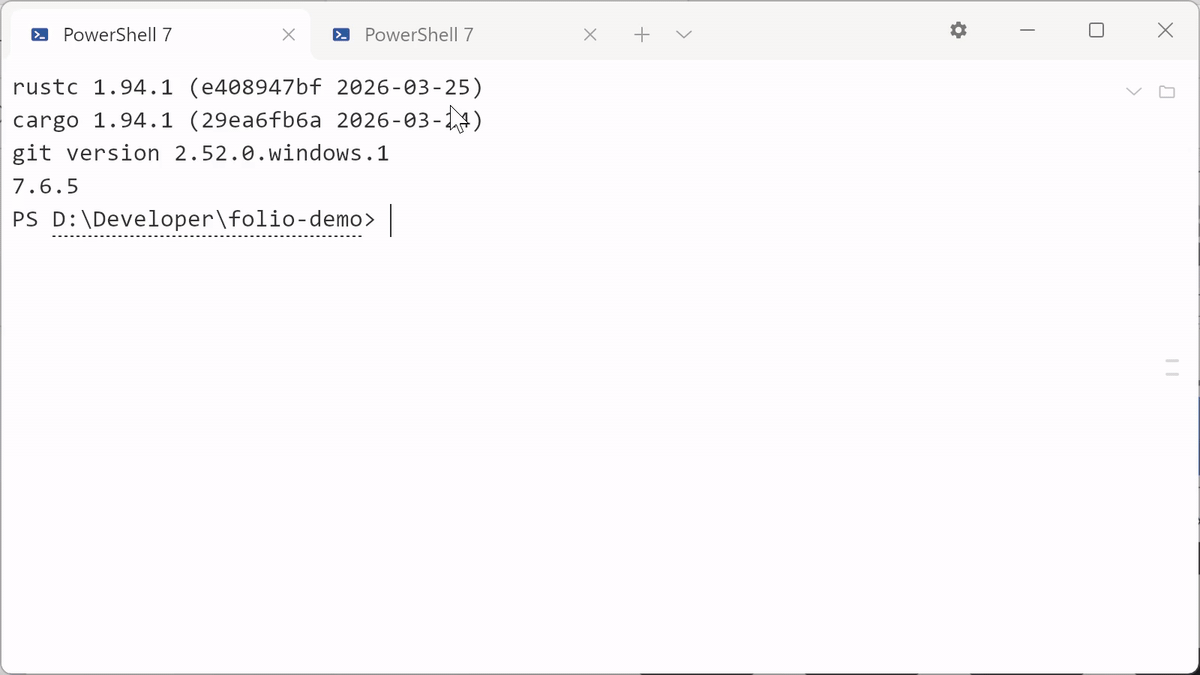Minimize the terminal window
Image resolution: width=1200 pixels, height=675 pixels.
coord(1027,30)
